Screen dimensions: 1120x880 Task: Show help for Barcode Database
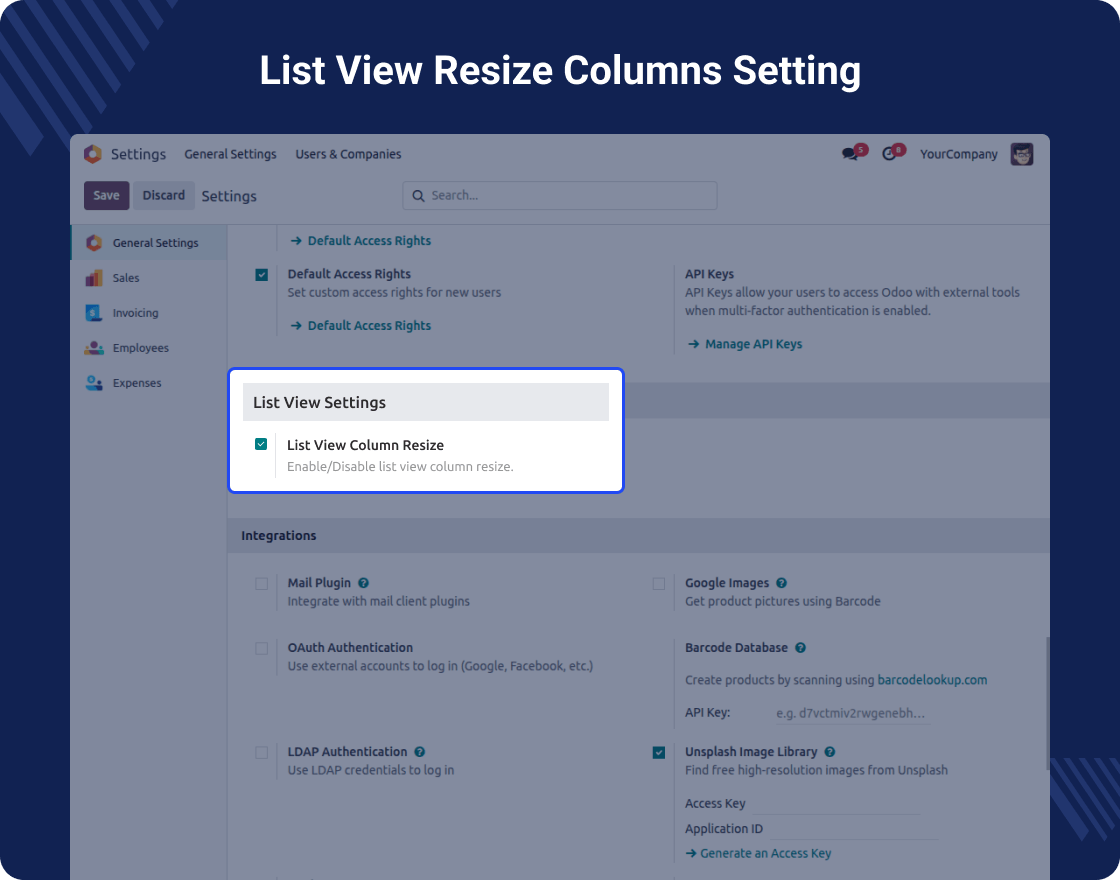(x=801, y=648)
